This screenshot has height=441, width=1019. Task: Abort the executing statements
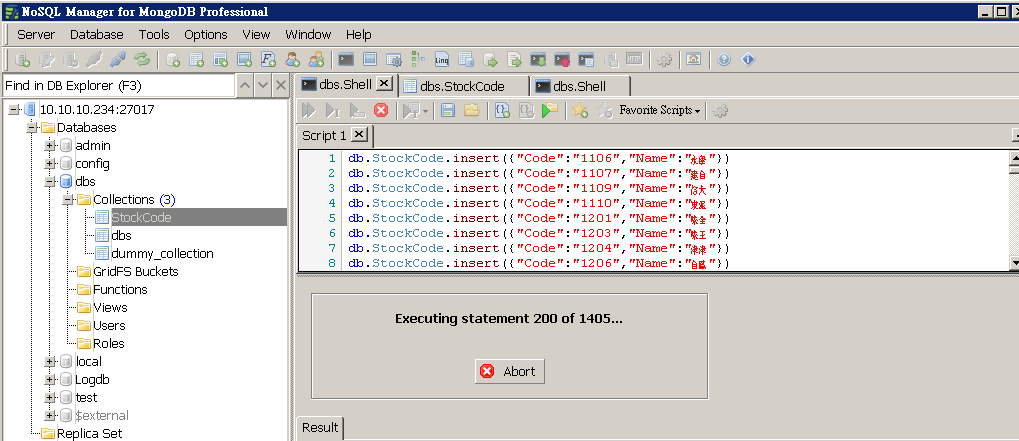tap(510, 372)
